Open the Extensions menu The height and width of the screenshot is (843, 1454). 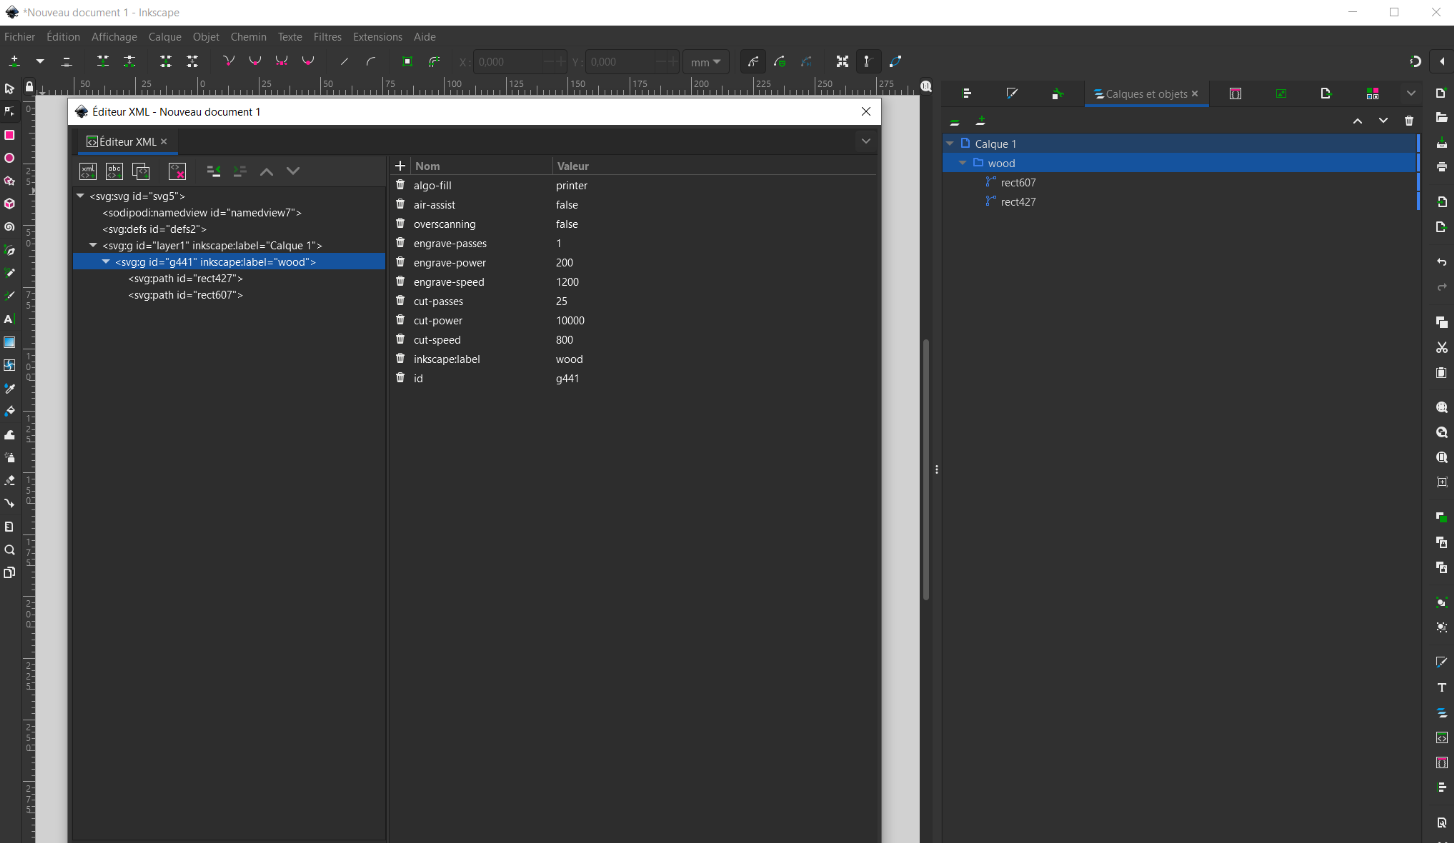[377, 37]
